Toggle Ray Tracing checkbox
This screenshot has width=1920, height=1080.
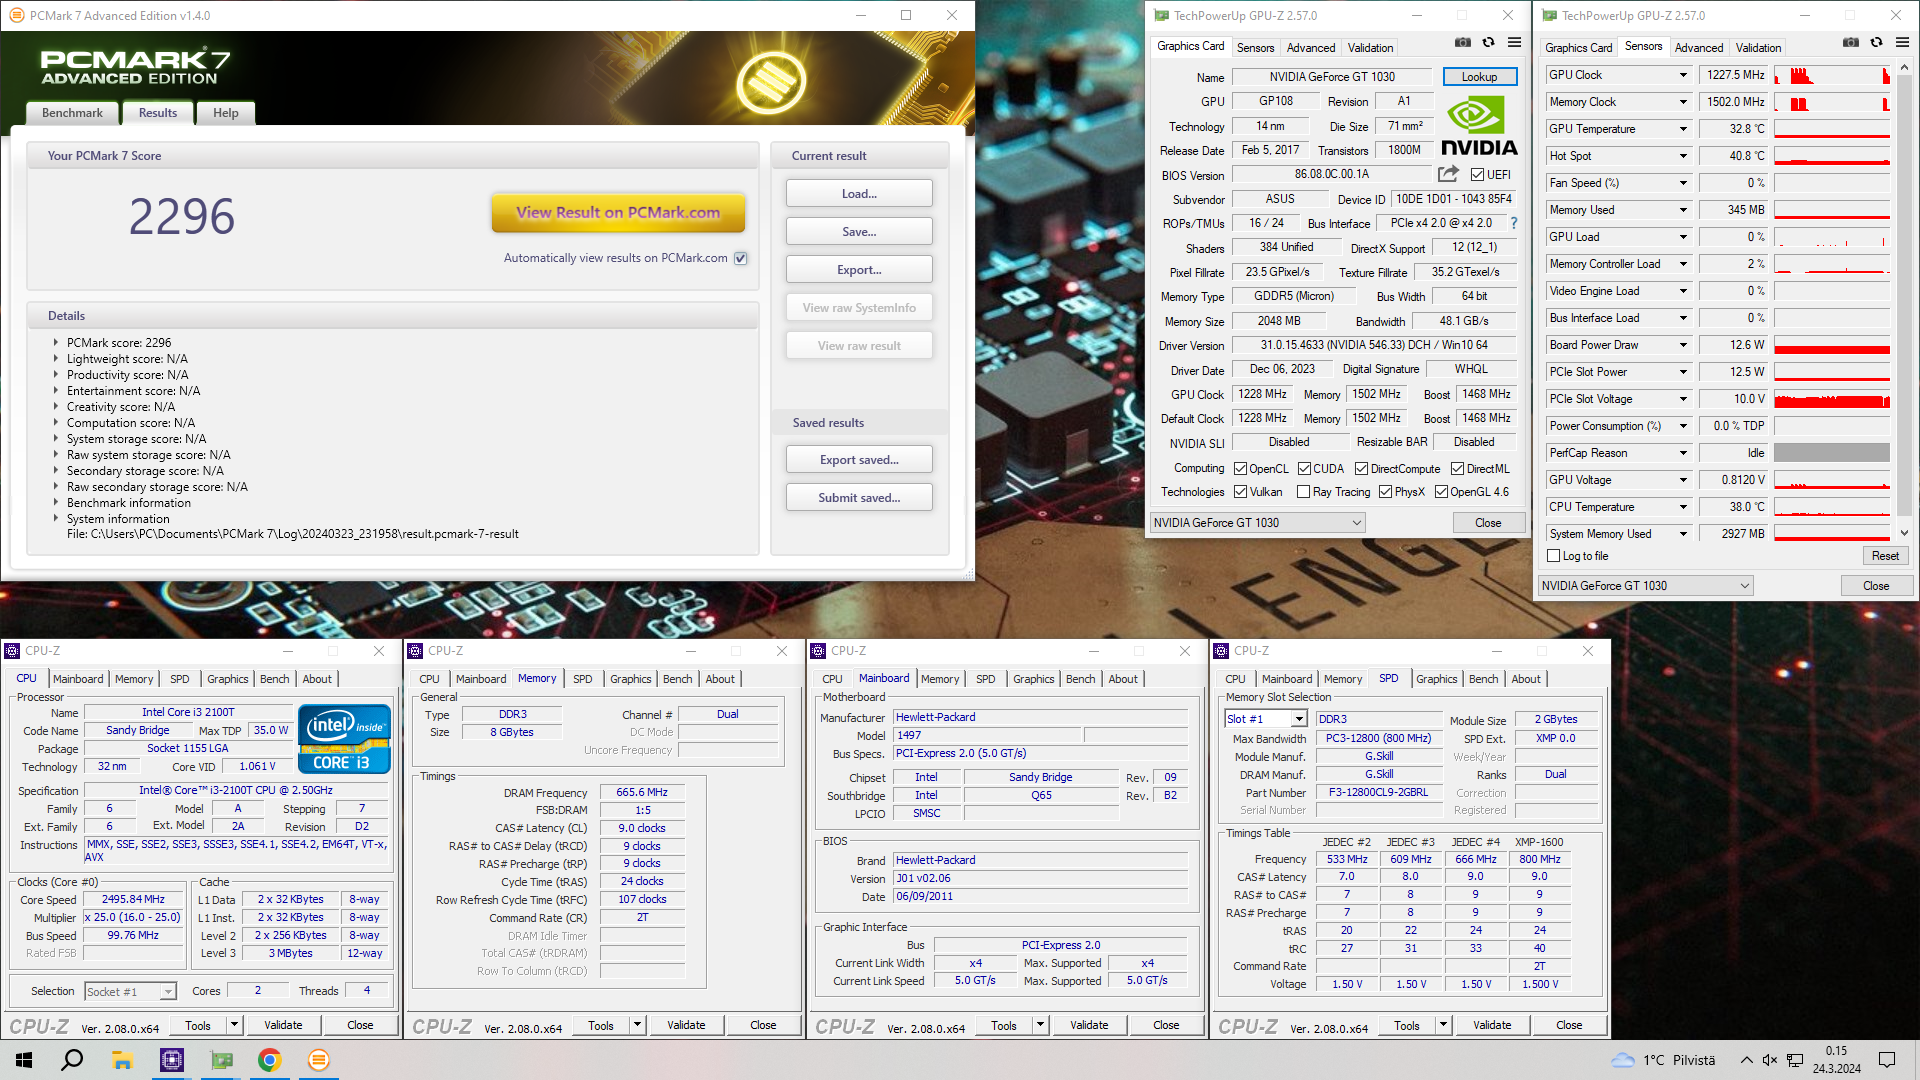point(1303,492)
